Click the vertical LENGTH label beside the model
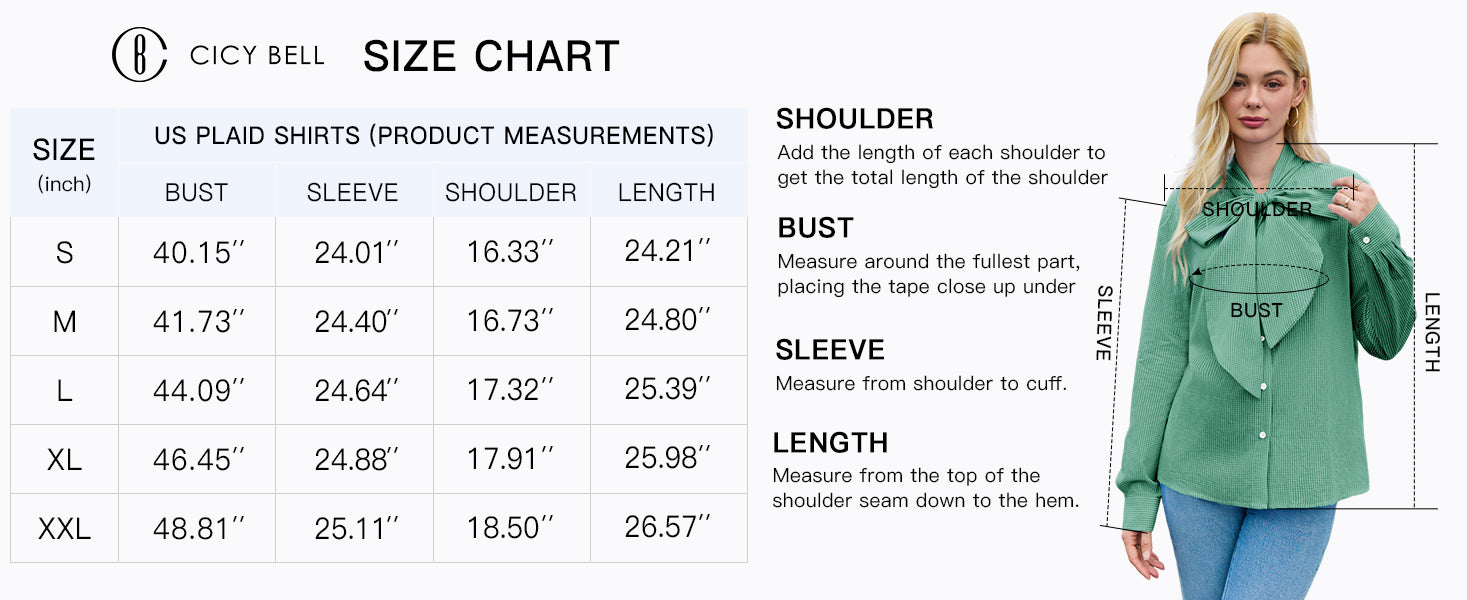Viewport: 1467px width, 600px height. point(1432,332)
